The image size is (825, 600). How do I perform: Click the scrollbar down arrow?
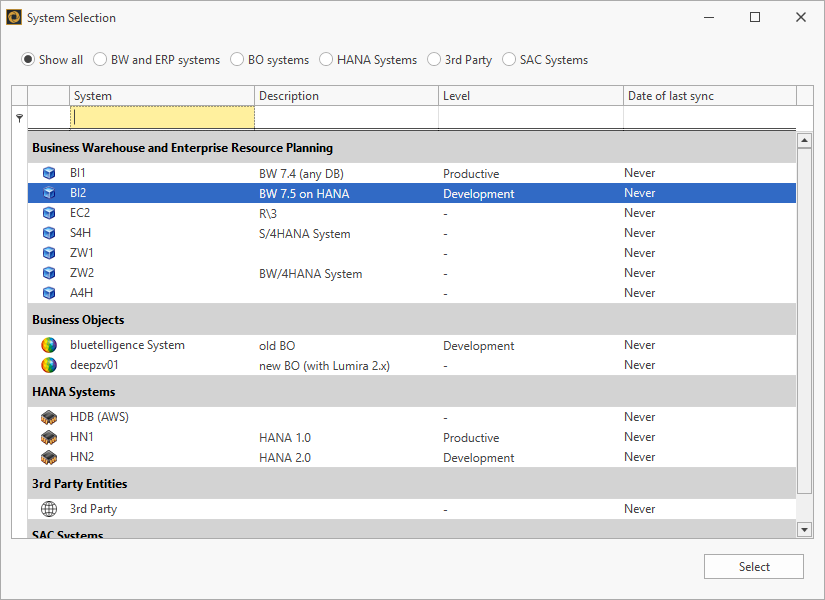[804, 530]
